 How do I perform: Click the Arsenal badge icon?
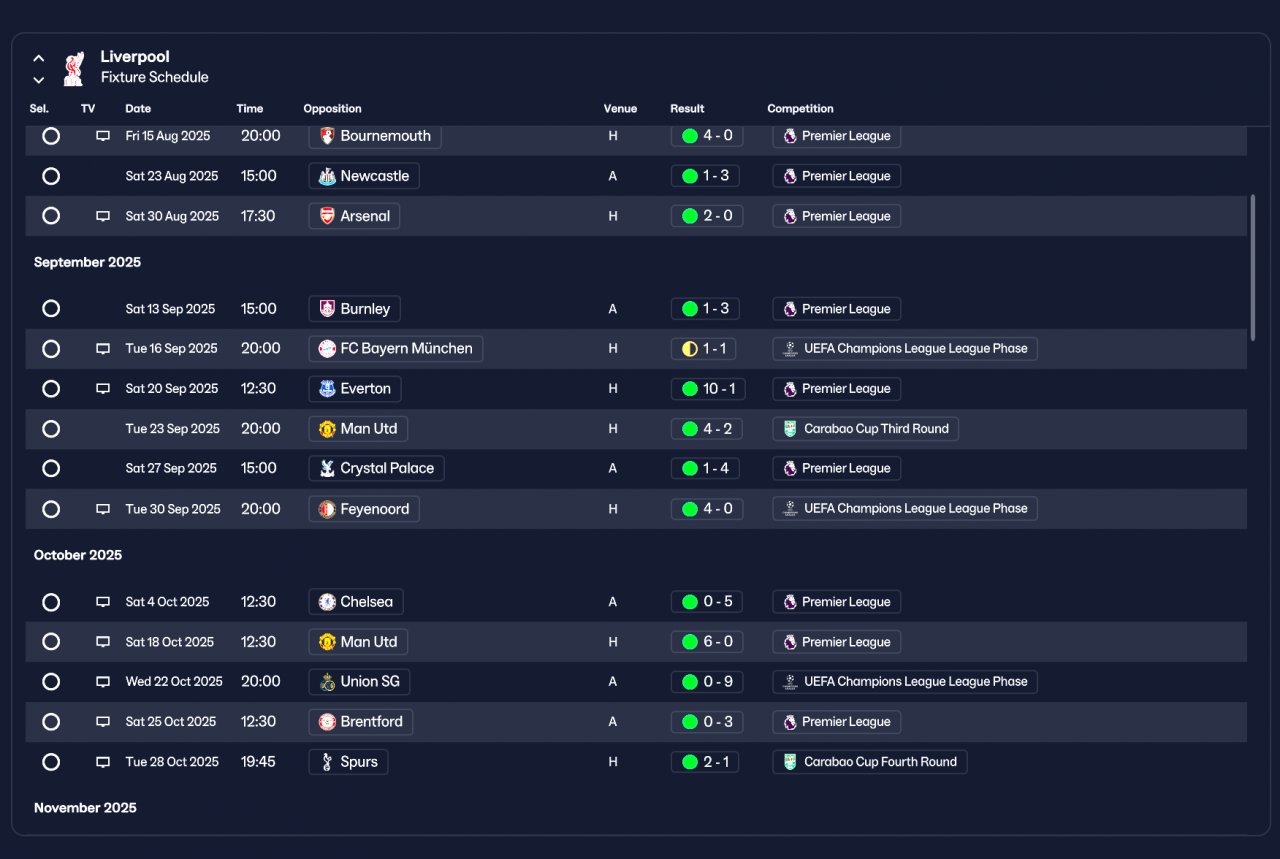(327, 216)
